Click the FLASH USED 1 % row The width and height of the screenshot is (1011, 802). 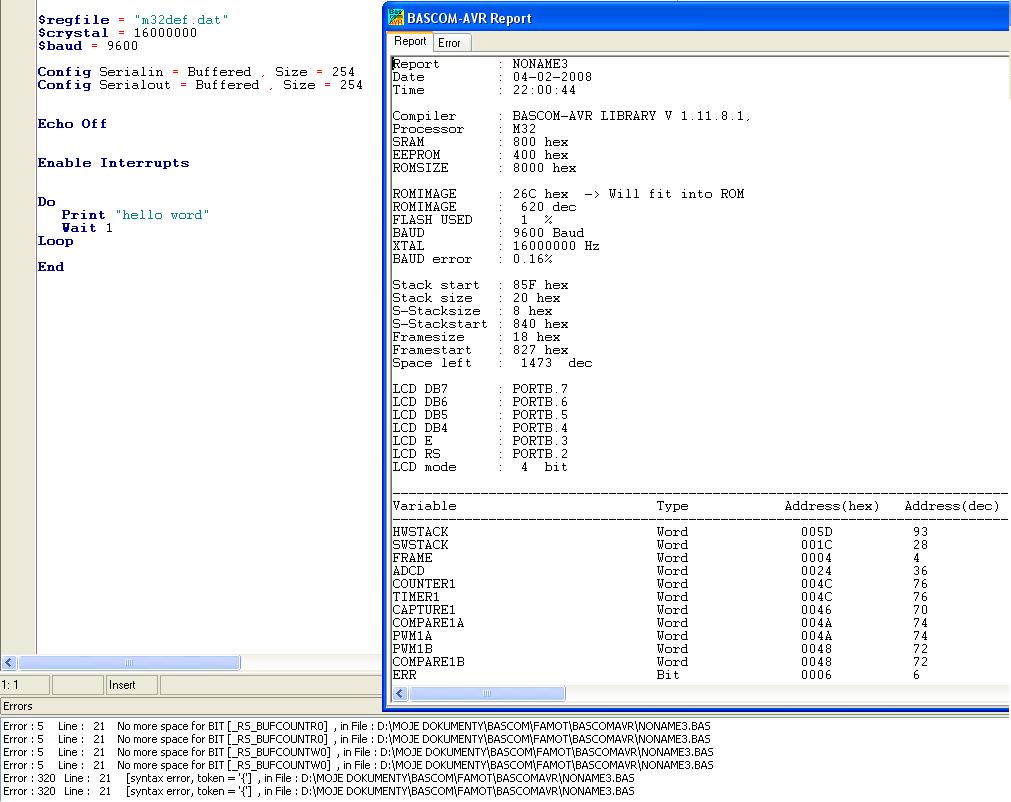[473, 220]
